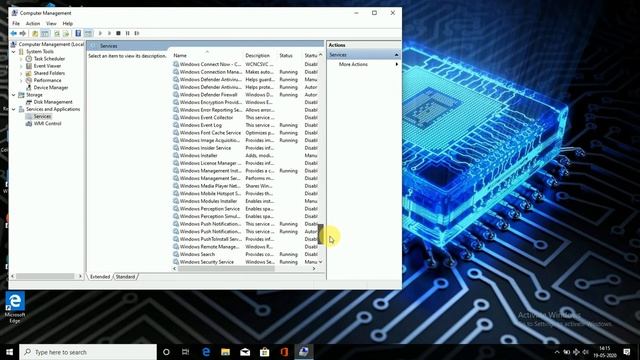The image size is (640, 360).
Task: Sort by the Status column header
Action: 286,56
